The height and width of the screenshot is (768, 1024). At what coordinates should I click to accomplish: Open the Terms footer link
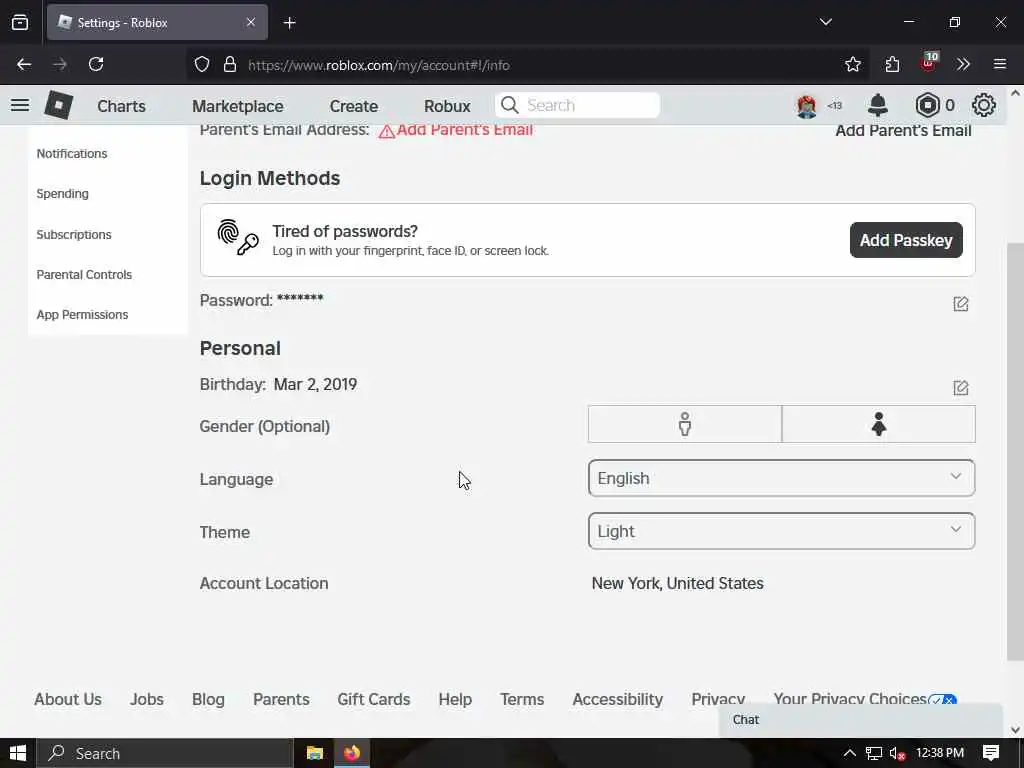522,699
